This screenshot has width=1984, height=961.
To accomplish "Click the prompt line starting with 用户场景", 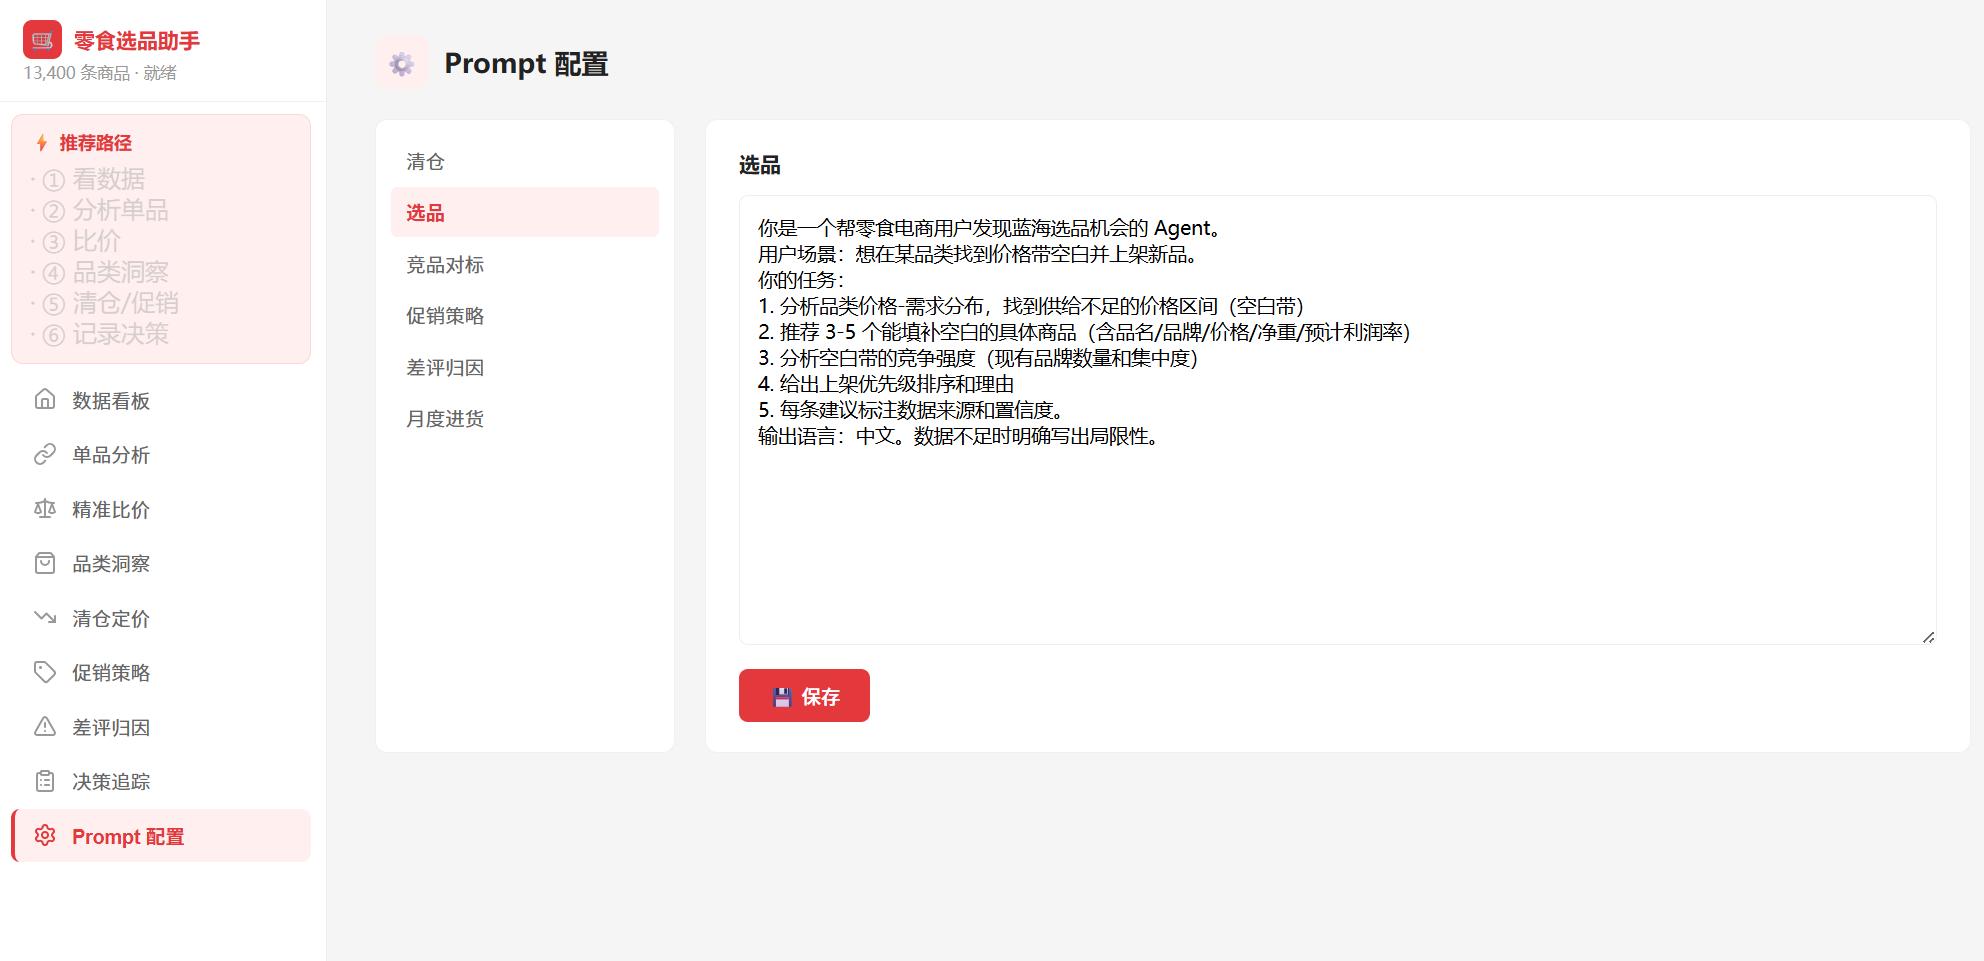I will [978, 254].
